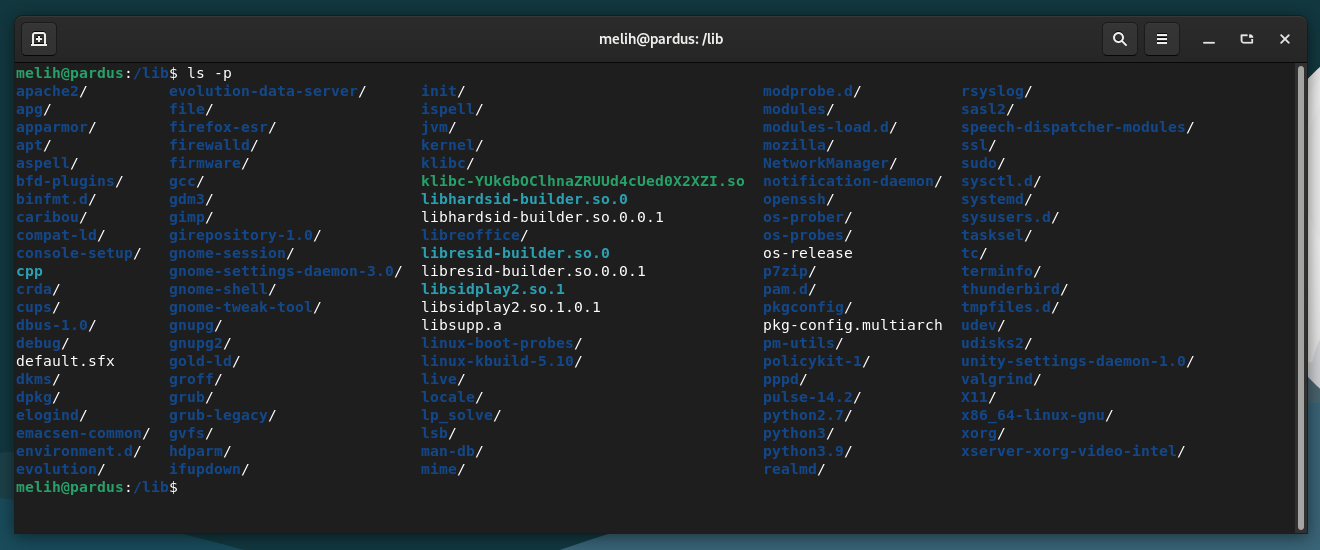Click the 'modprobe.d/' entry
This screenshot has width=1320, height=550.
[812, 91]
